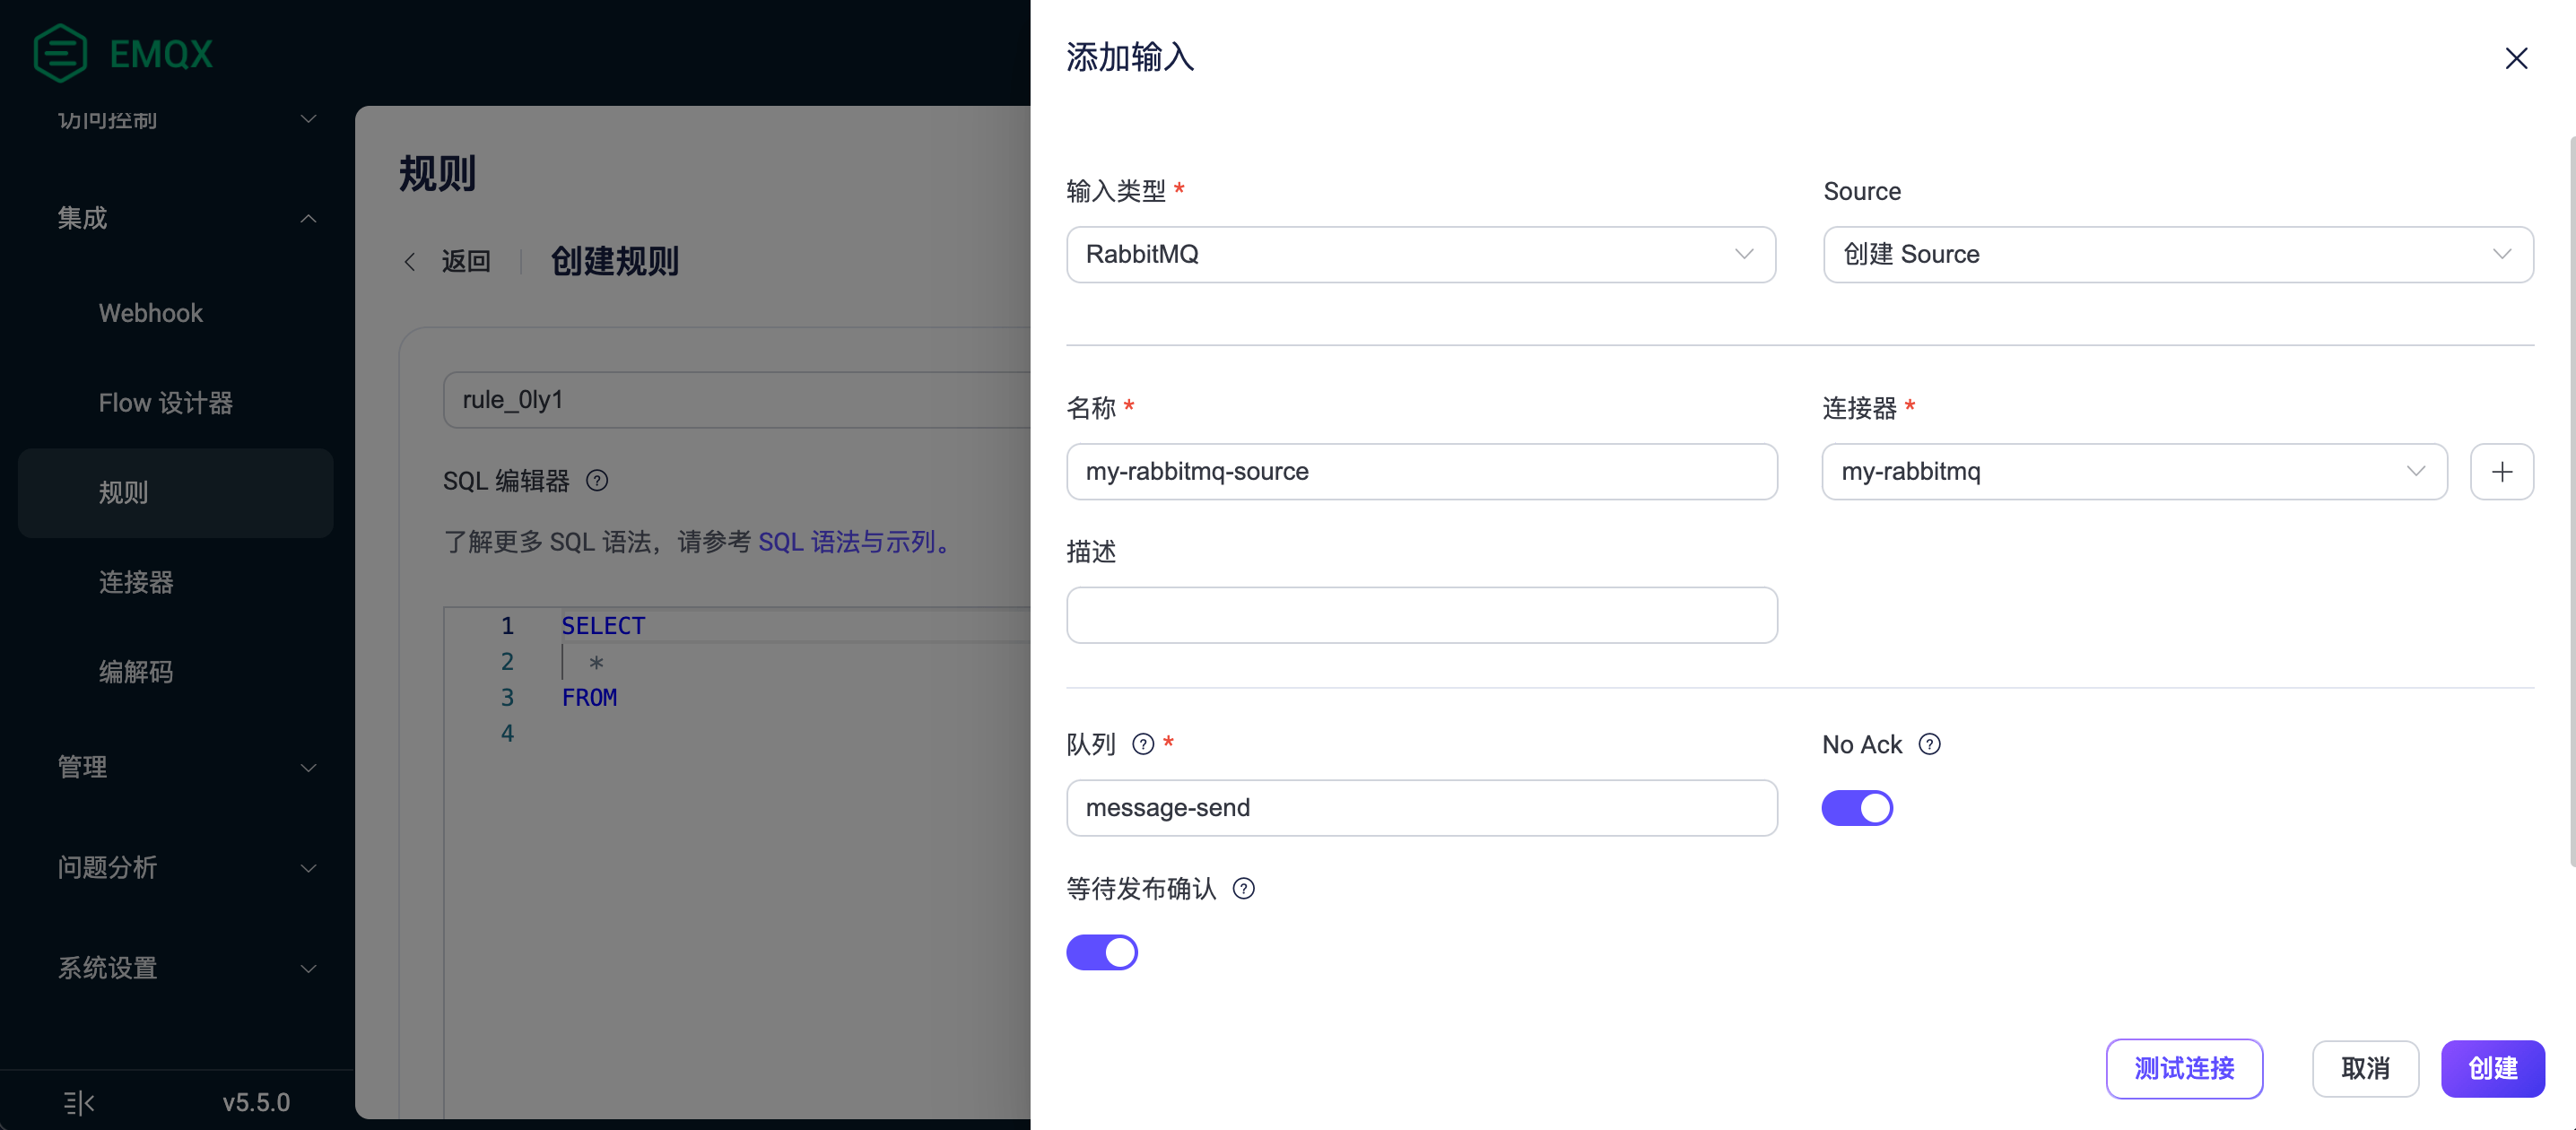Click the 测试连接 button
This screenshot has height=1130, width=2576.
pyautogui.click(x=2185, y=1068)
